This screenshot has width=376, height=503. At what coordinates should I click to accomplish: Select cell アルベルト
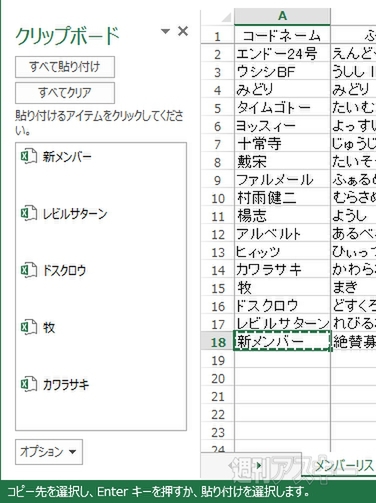pos(282,234)
